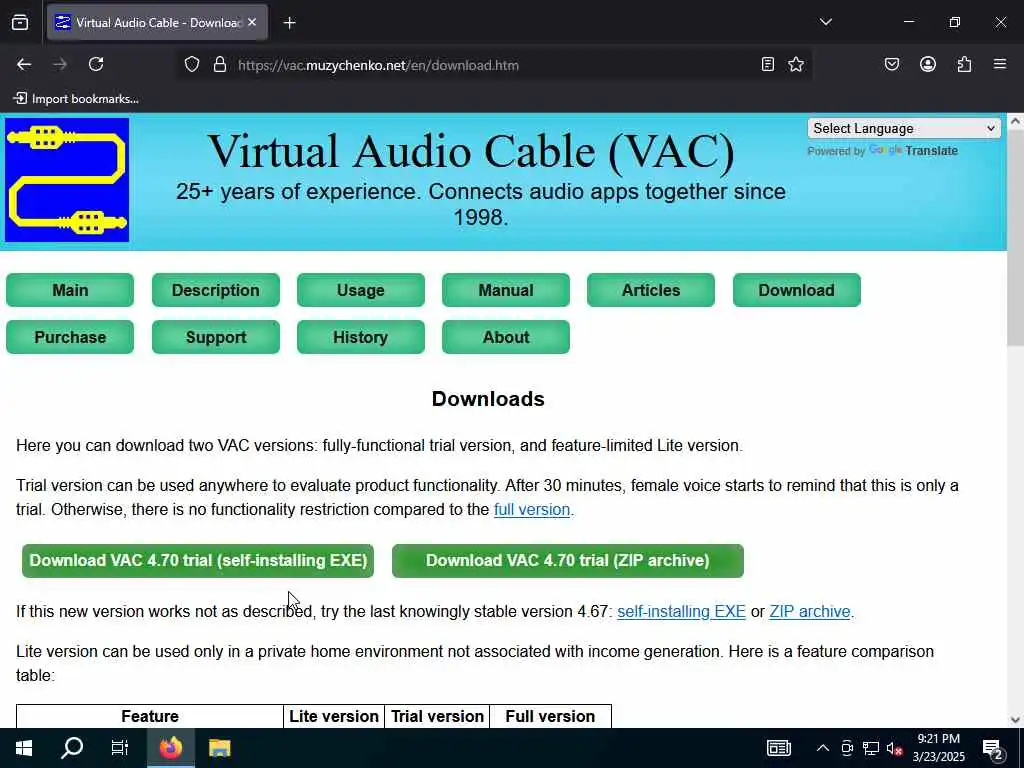Open the Purchase page
The image size is (1024, 768).
pos(70,337)
